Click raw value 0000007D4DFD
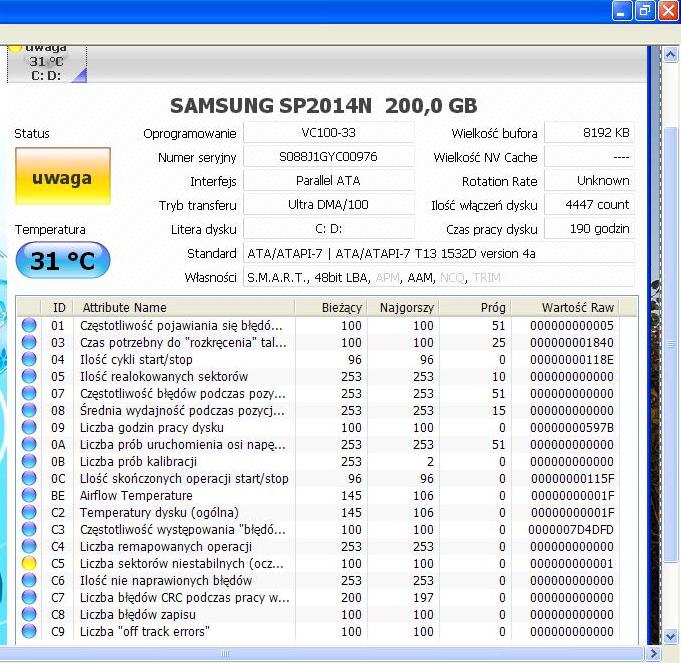681x664 pixels. (571, 529)
